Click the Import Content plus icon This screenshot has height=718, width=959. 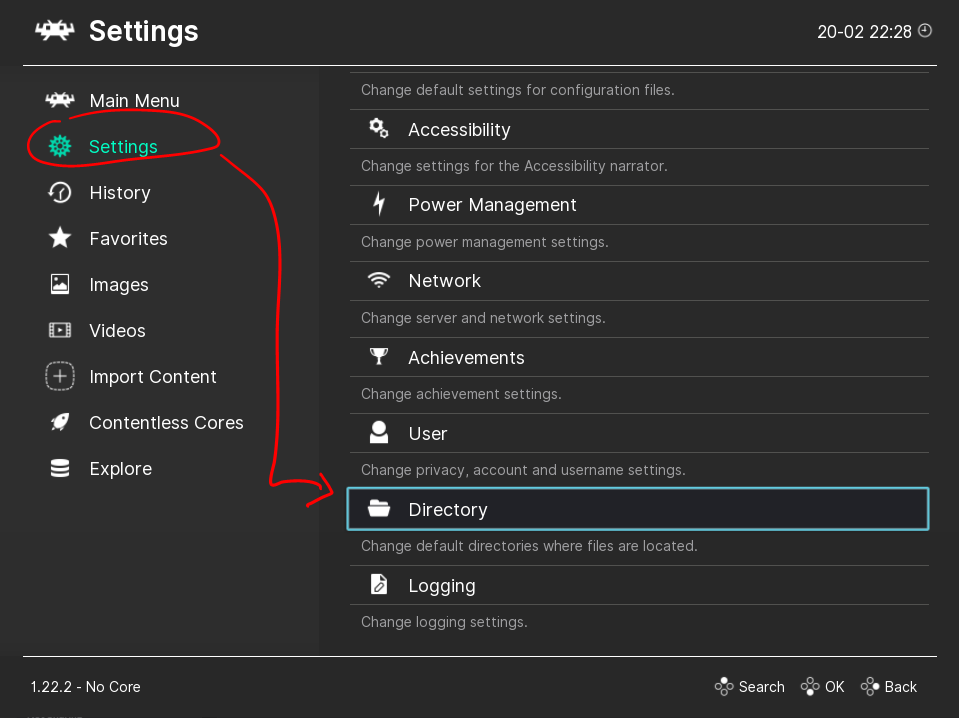[60, 376]
